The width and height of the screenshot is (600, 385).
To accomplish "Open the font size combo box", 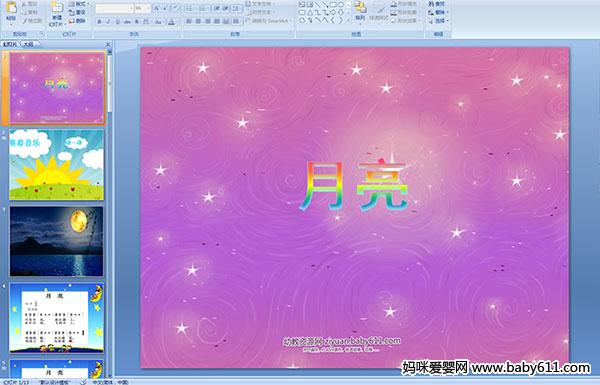I will pyautogui.click(x=142, y=8).
